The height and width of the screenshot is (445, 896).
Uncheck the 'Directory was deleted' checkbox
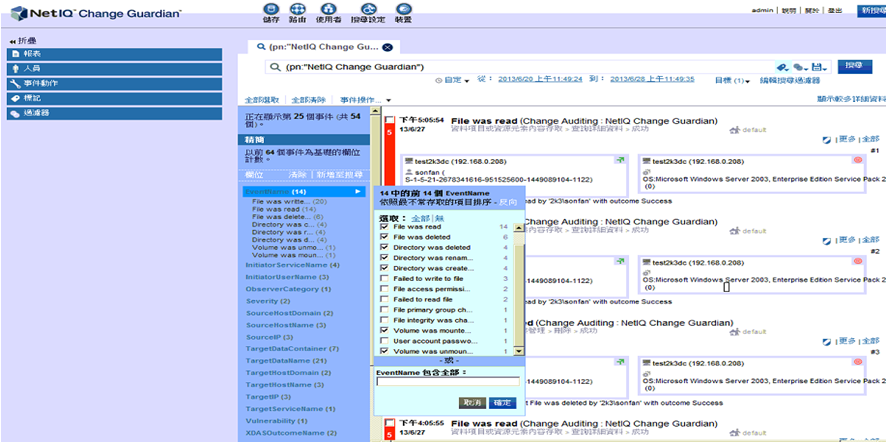click(384, 247)
